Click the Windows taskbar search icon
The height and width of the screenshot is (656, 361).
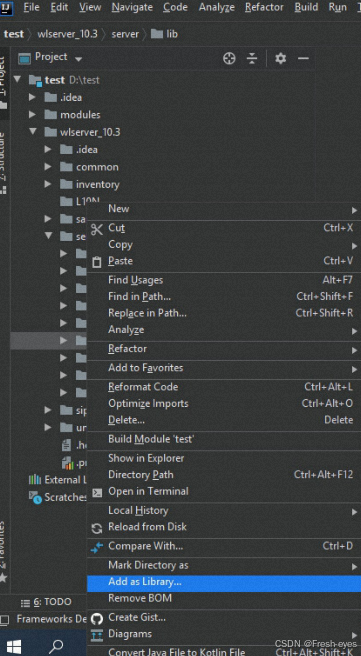tap(56, 646)
